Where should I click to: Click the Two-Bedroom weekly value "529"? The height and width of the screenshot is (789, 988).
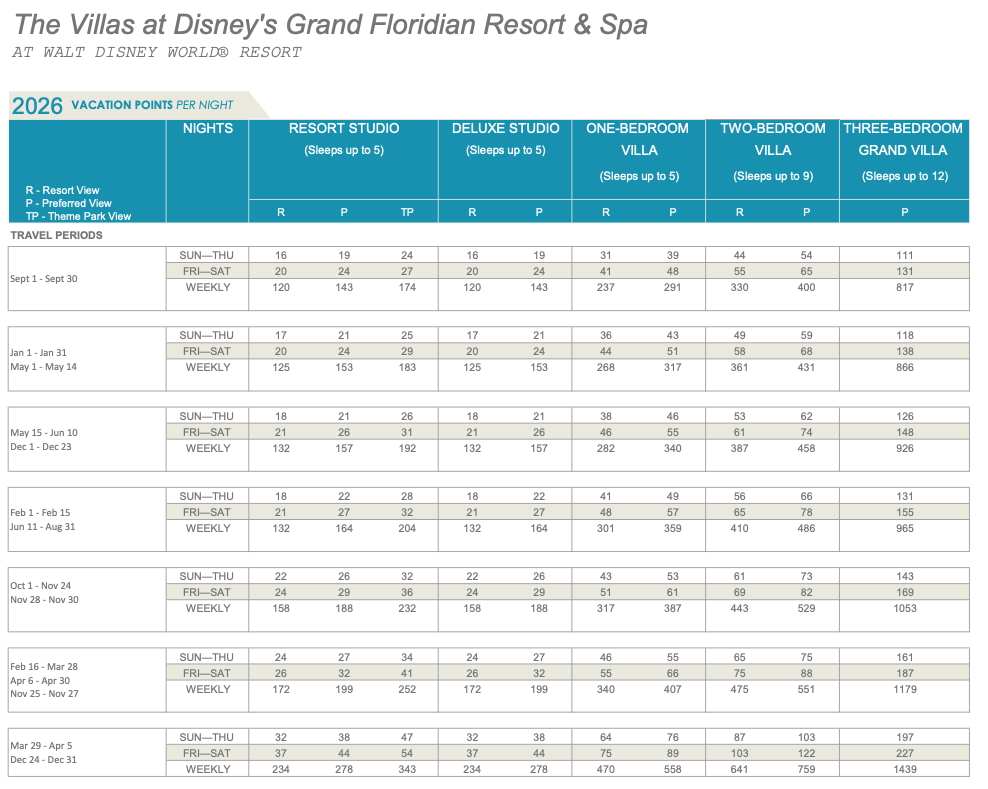pos(807,609)
